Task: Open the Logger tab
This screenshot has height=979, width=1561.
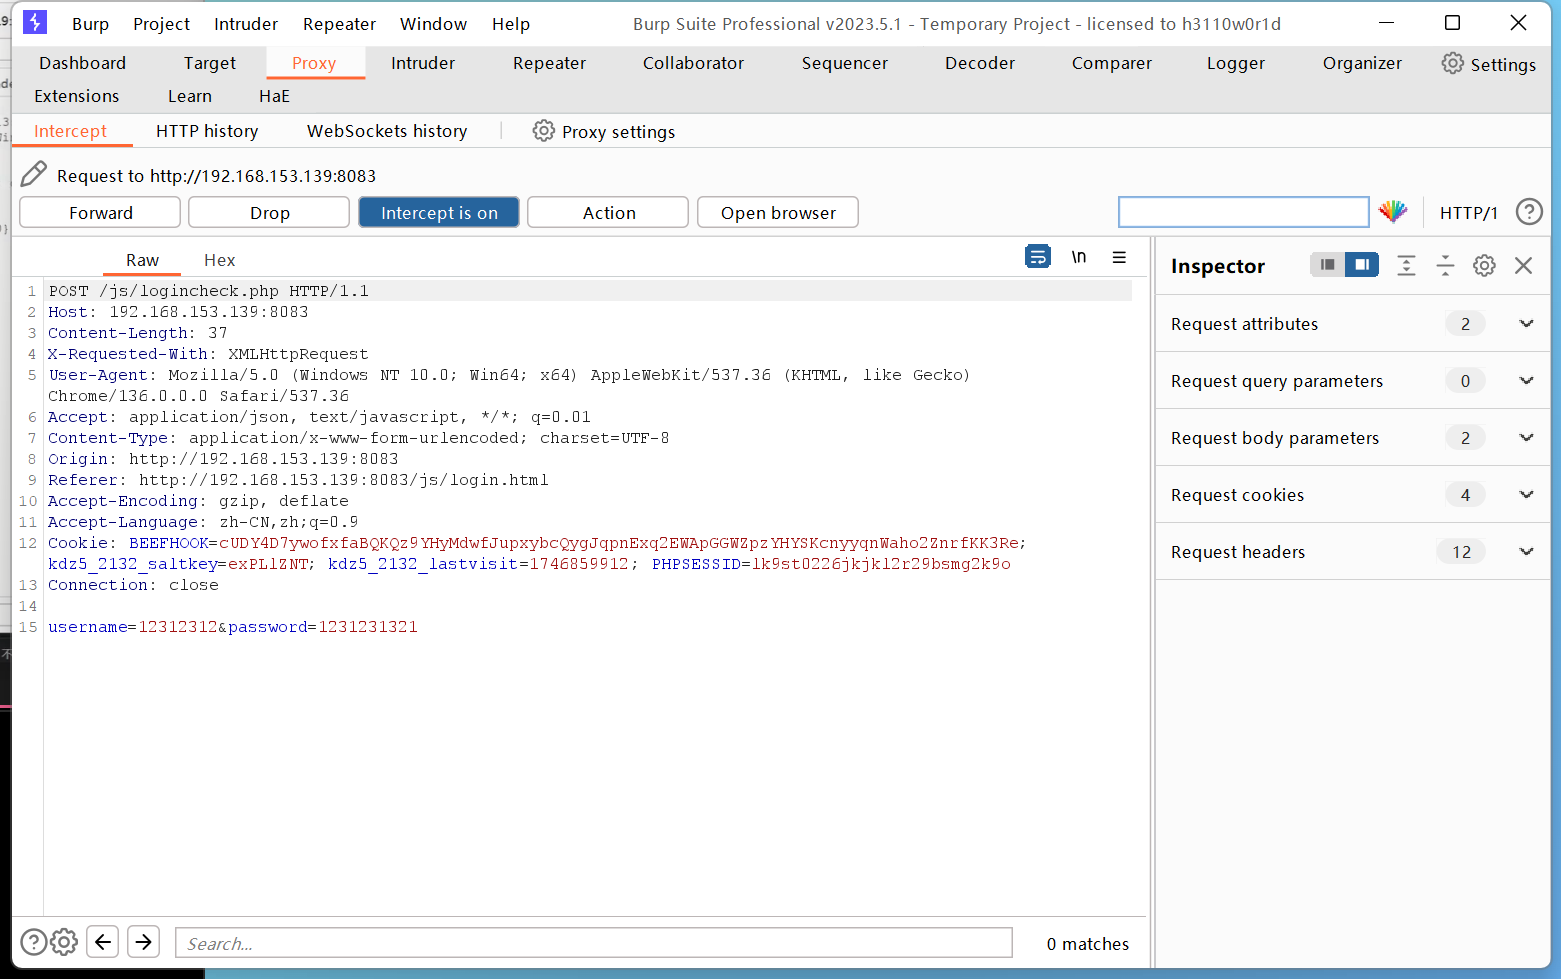Action: [1236, 63]
